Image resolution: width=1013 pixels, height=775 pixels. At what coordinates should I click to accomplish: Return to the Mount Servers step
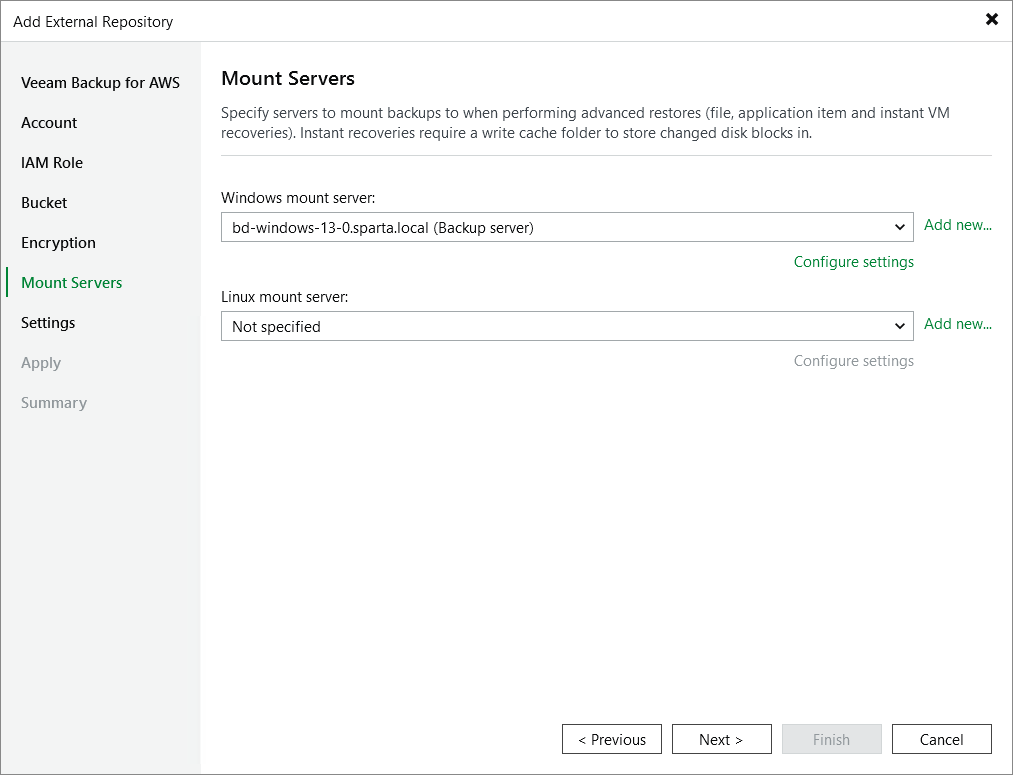point(71,282)
